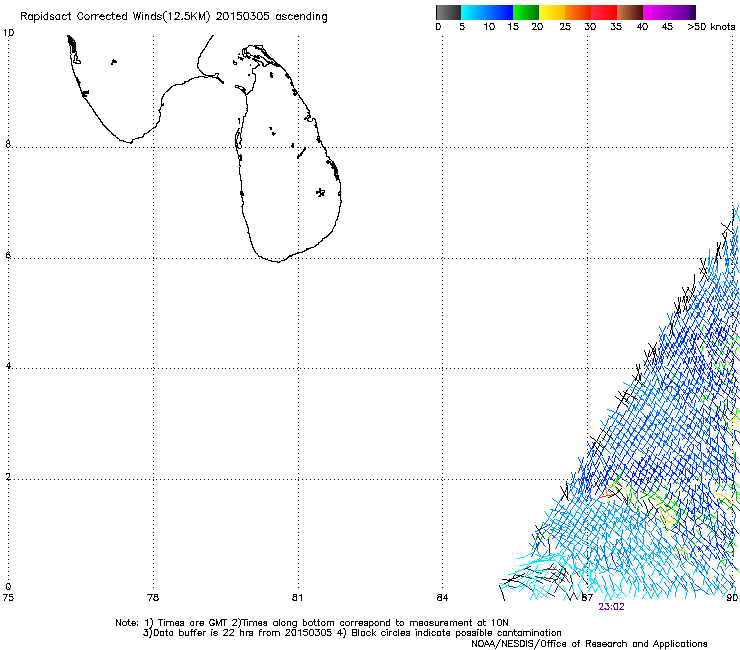Viewport: 740px width, 650px height.
Task: Click the NOAA/NESDIS credit text
Action: point(589,644)
